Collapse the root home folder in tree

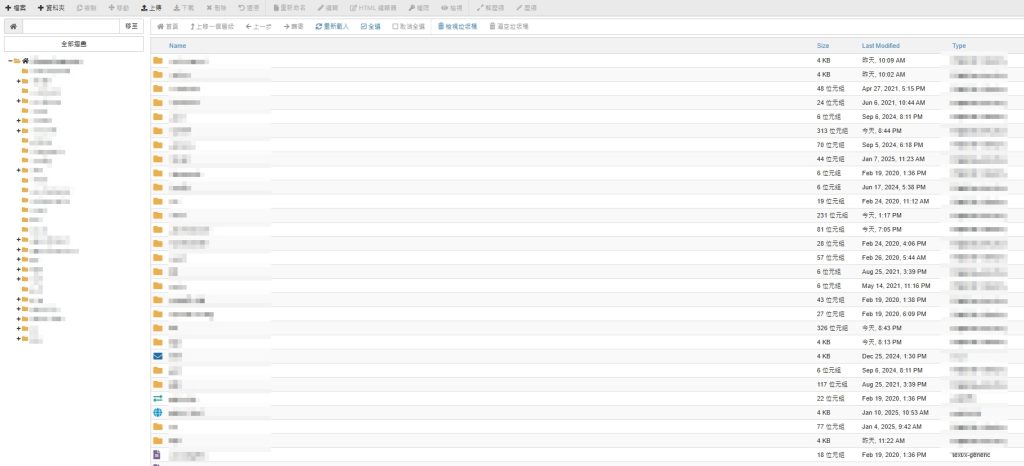(x=10, y=61)
